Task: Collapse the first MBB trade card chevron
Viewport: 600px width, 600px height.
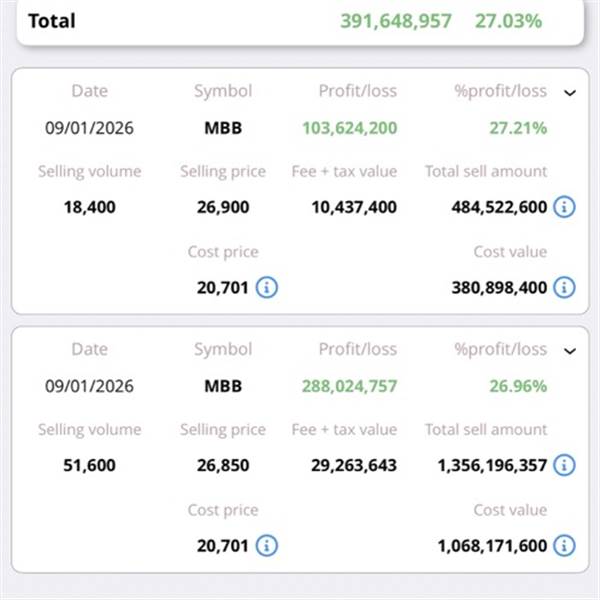Action: click(x=570, y=93)
